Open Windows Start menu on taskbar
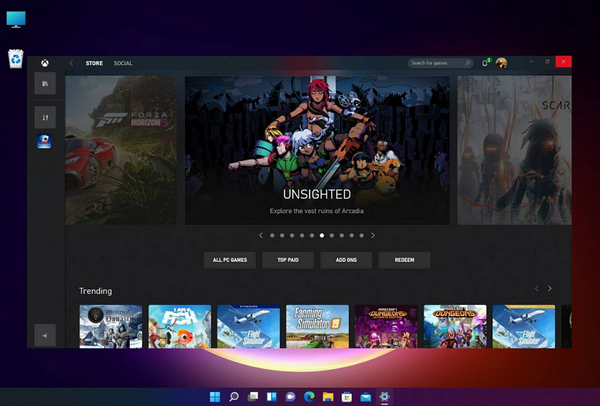This screenshot has width=600, height=406. click(x=214, y=397)
